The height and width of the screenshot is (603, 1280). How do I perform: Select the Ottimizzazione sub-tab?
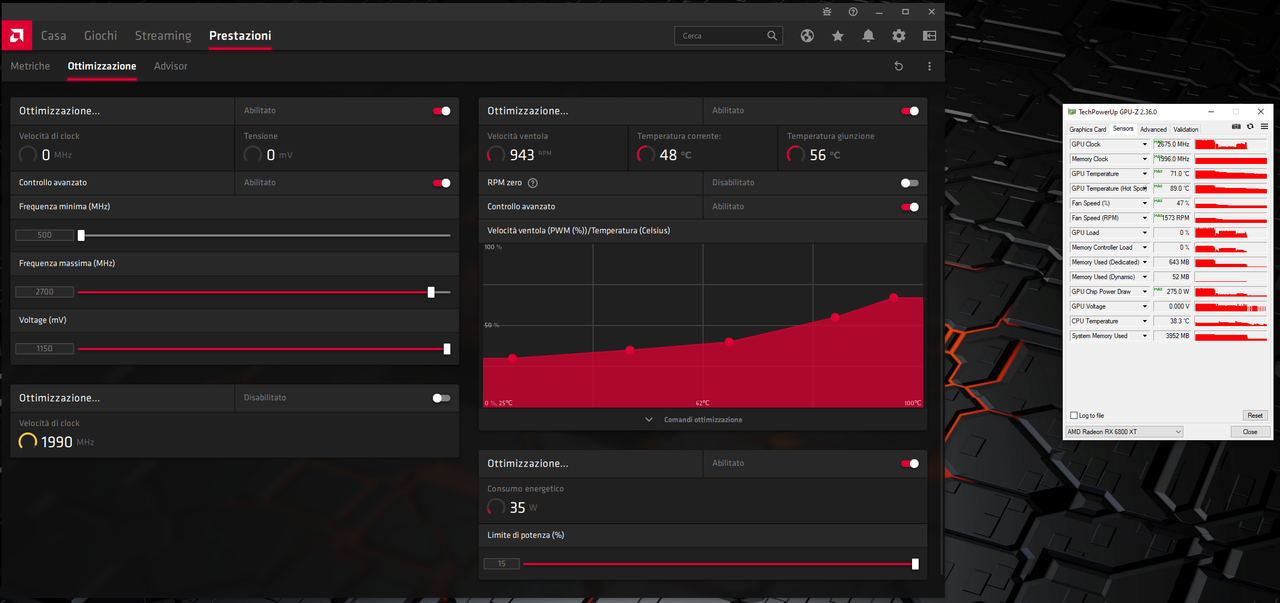click(102, 66)
